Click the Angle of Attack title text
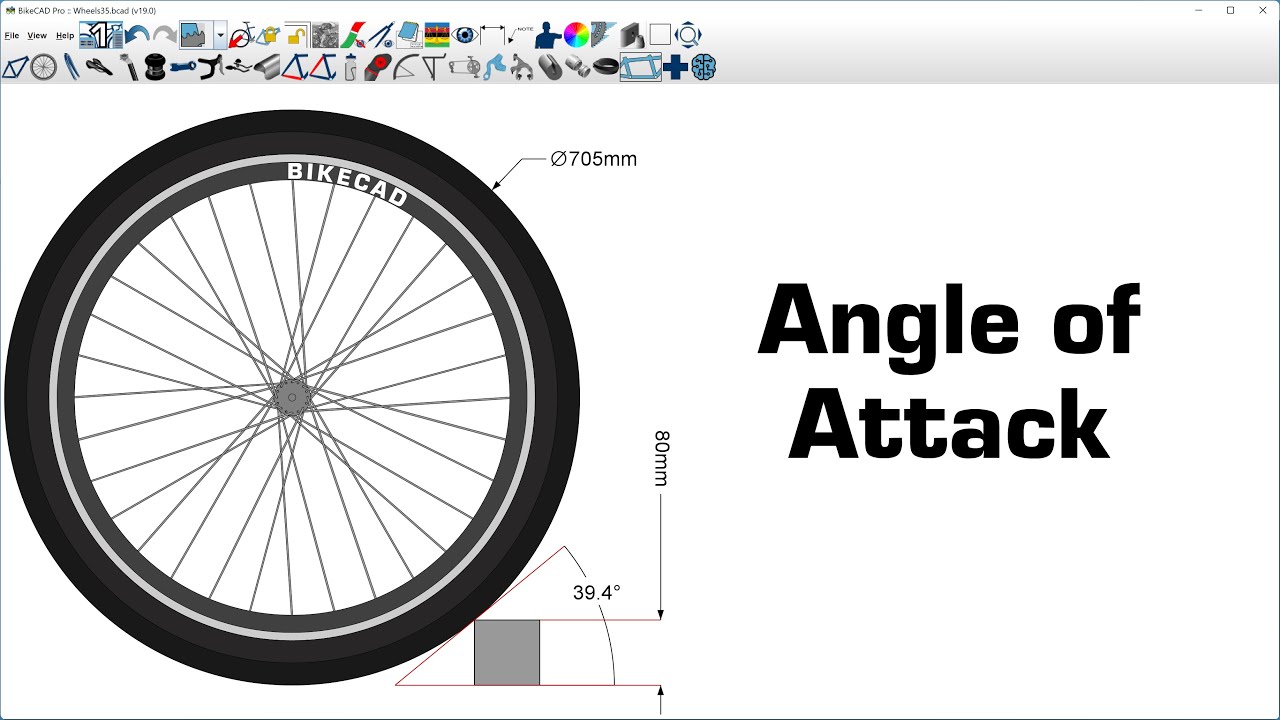Viewport: 1280px width, 720px height. pyautogui.click(x=949, y=371)
